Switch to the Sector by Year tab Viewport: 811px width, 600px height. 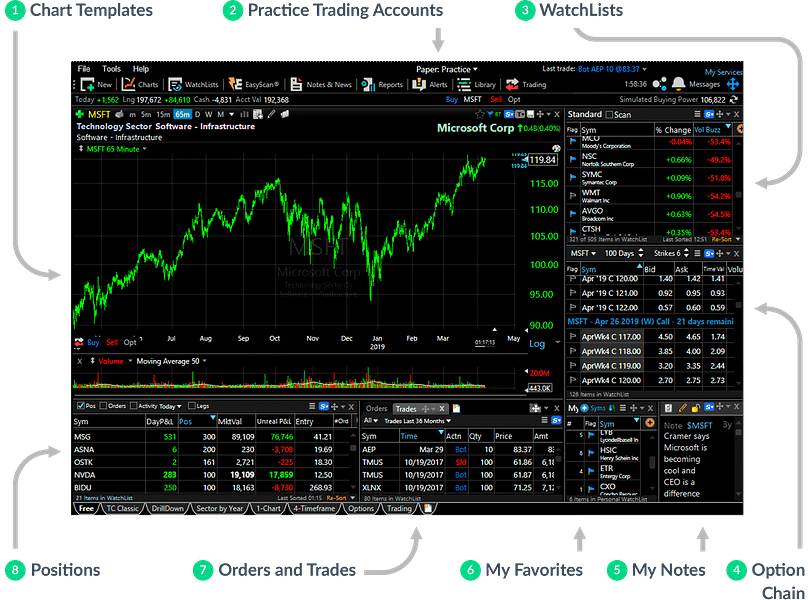[220, 509]
